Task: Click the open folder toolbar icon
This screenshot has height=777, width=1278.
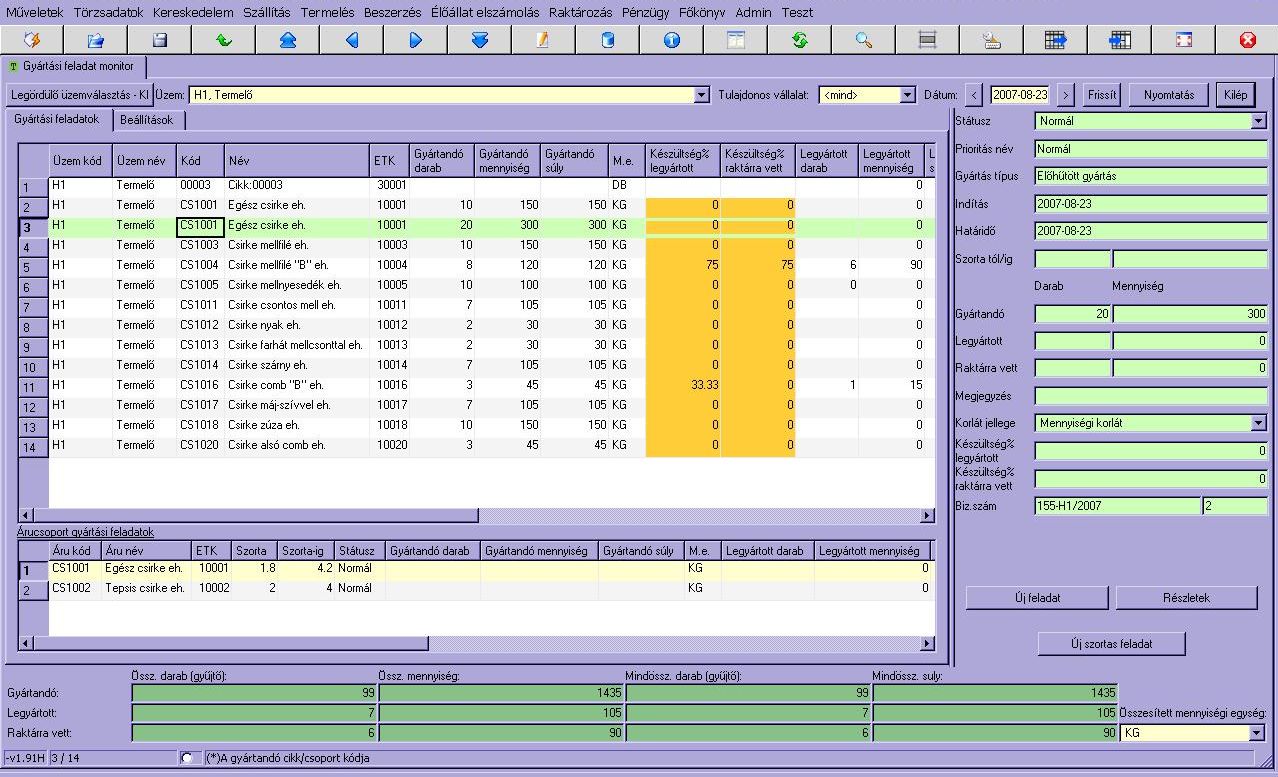Action: click(x=95, y=40)
